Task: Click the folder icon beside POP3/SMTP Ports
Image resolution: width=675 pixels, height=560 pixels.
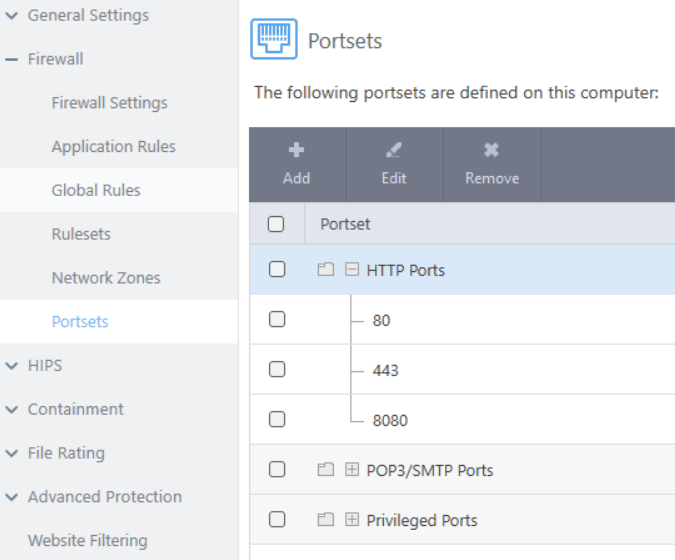Action: click(x=325, y=470)
